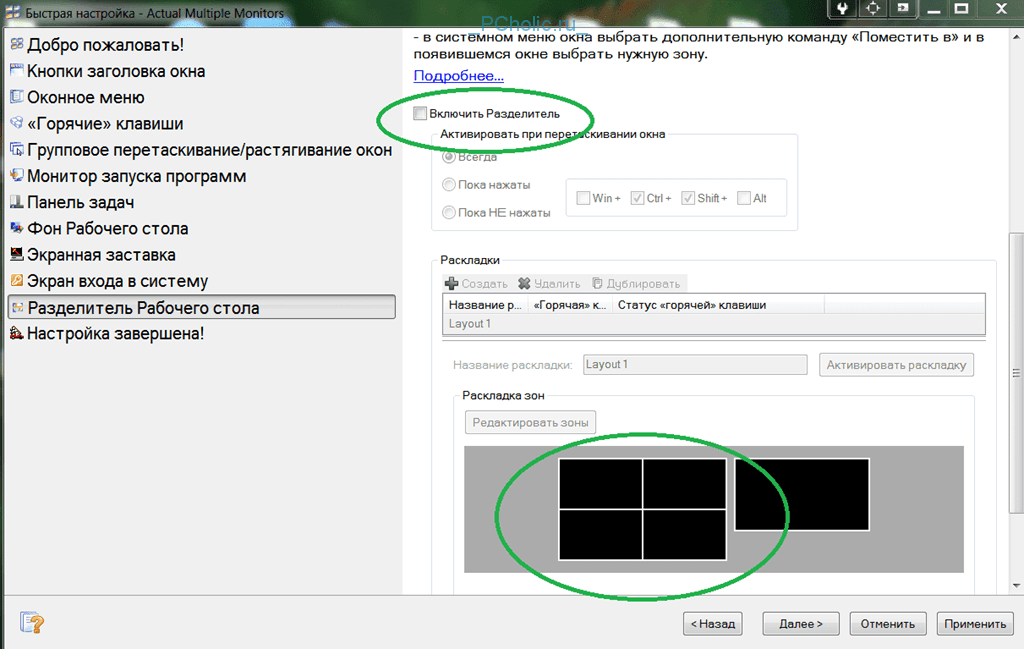The width and height of the screenshot is (1024, 649).
Task: Click the Экранная заставка sidebar icon
Action: coord(17,254)
